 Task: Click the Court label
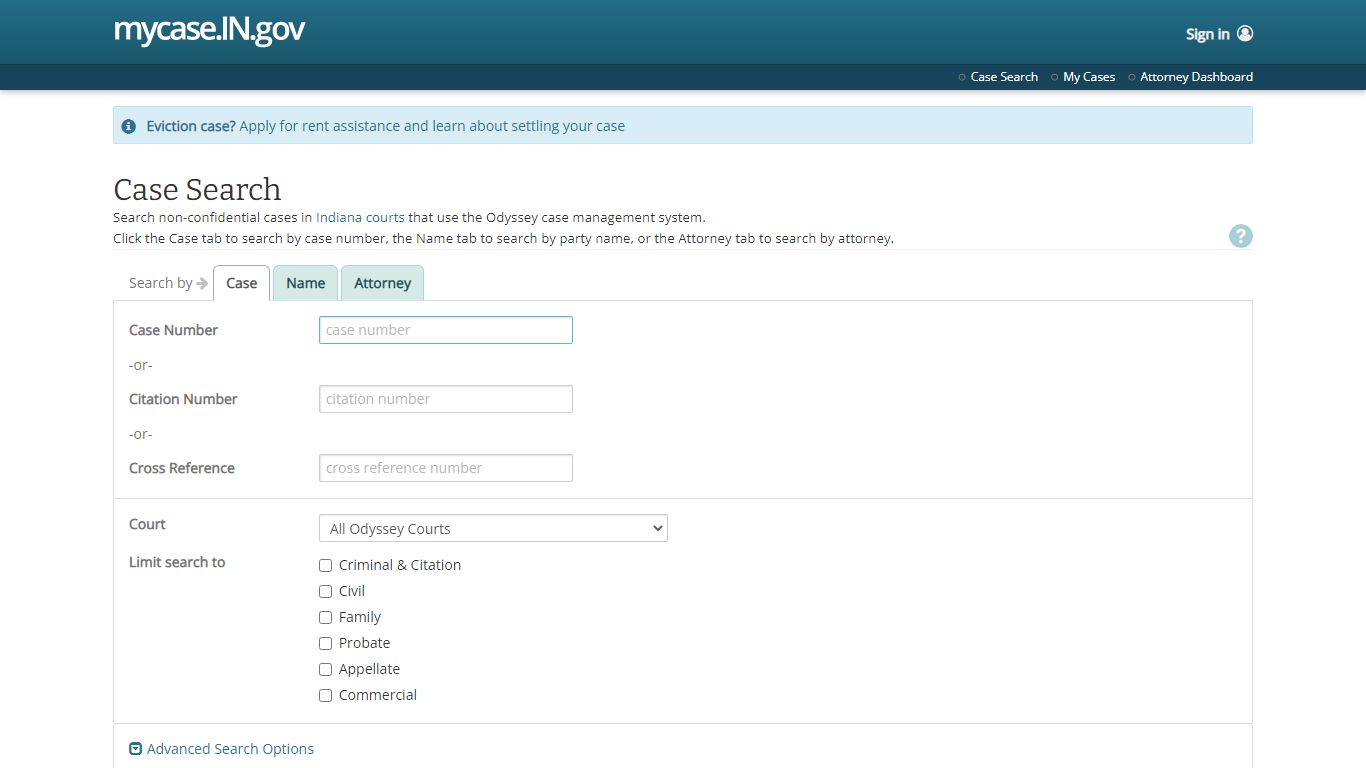pos(147,524)
